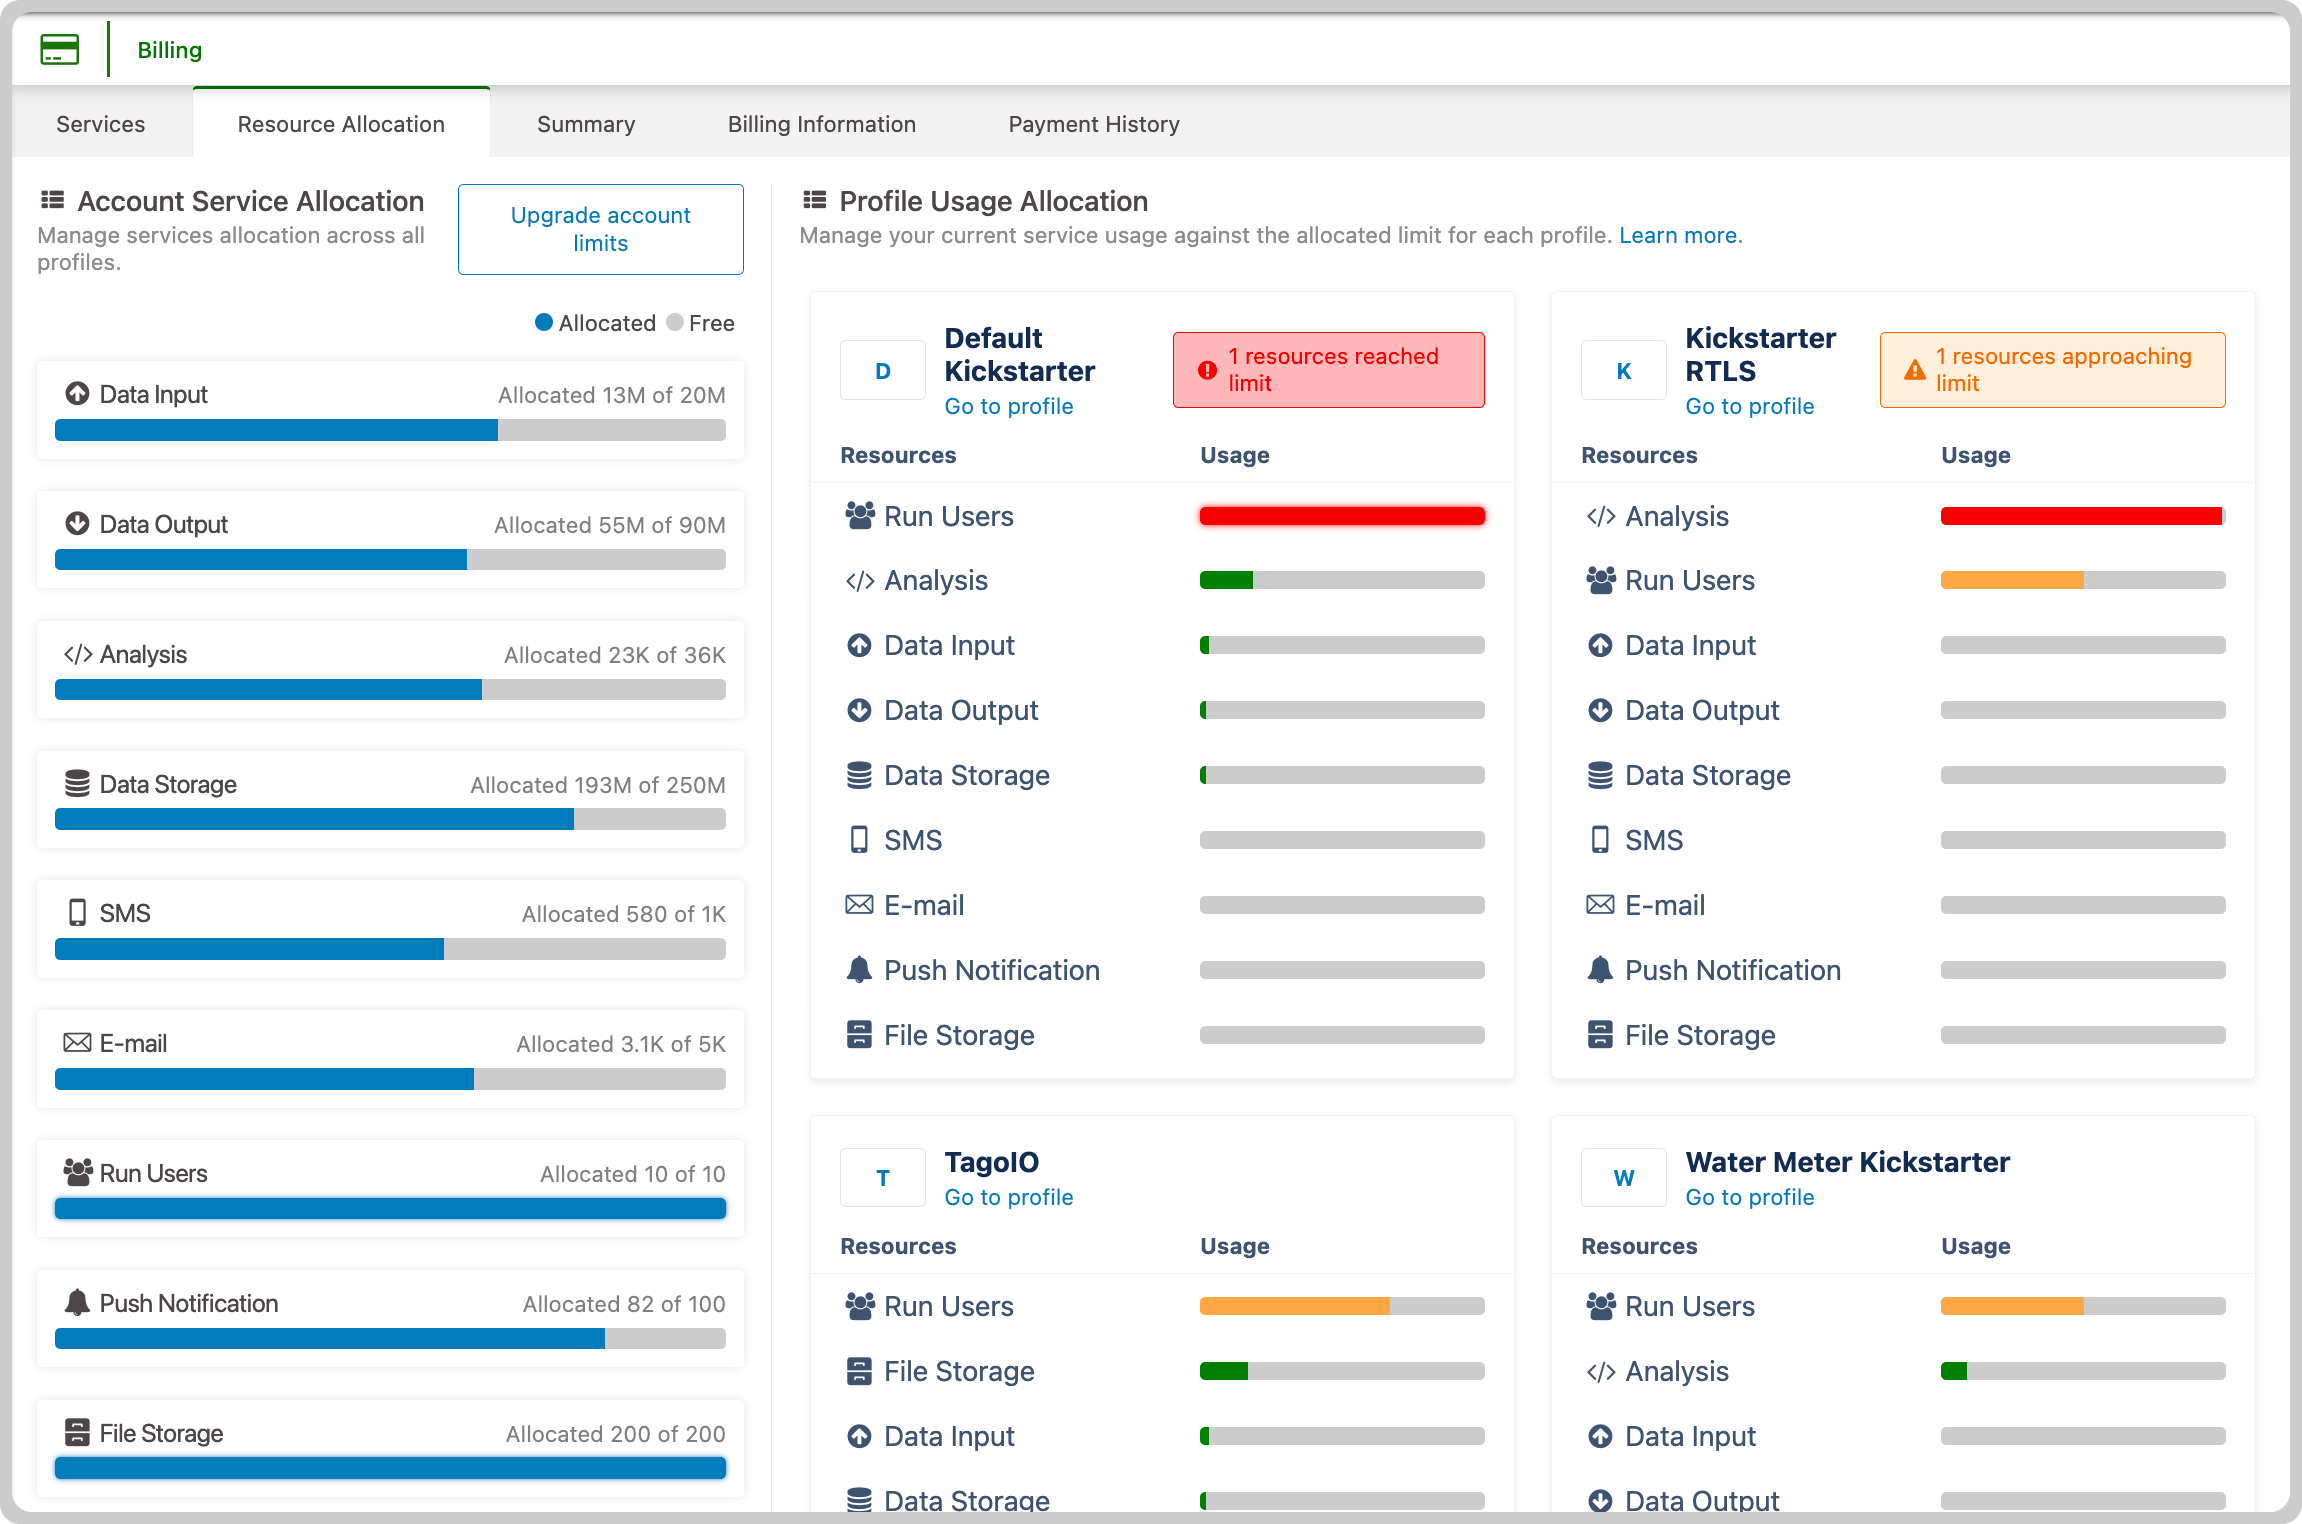Click the Data Input allocation bar, 13M of 20M

click(x=390, y=430)
